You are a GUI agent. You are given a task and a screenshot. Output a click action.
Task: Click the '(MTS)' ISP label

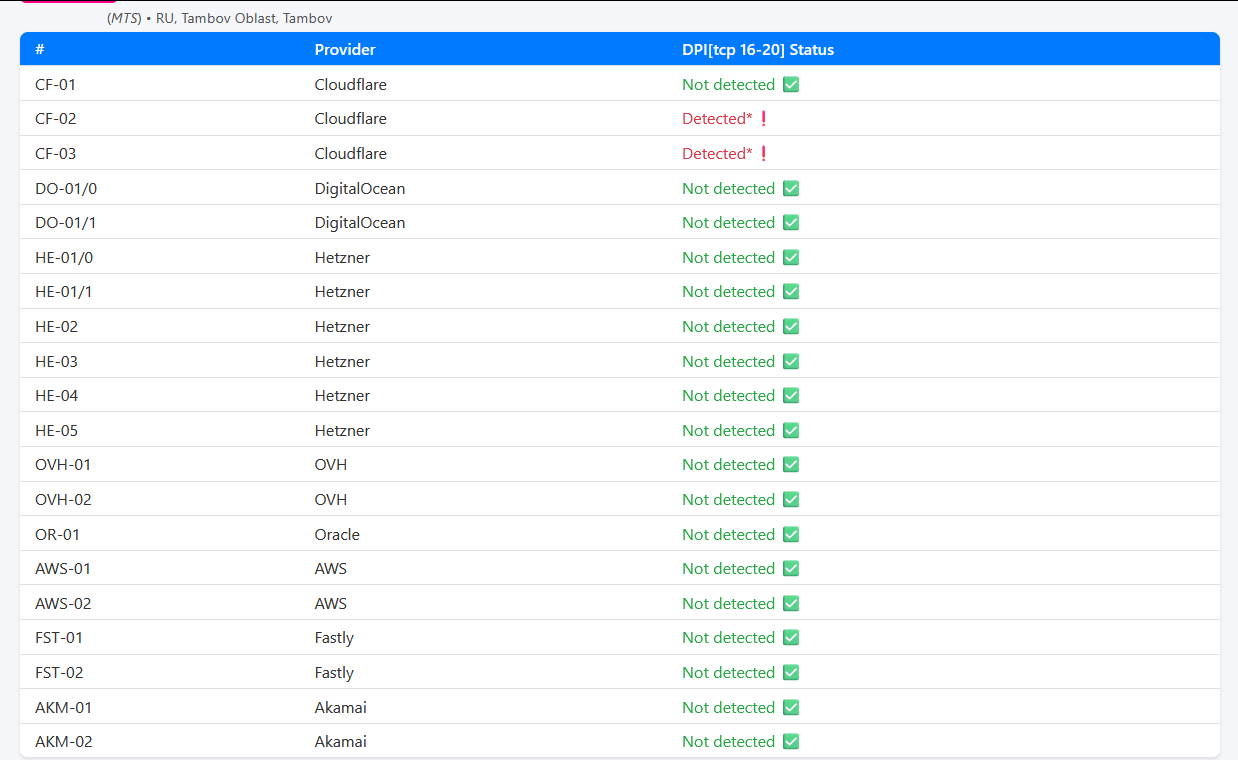click(124, 18)
